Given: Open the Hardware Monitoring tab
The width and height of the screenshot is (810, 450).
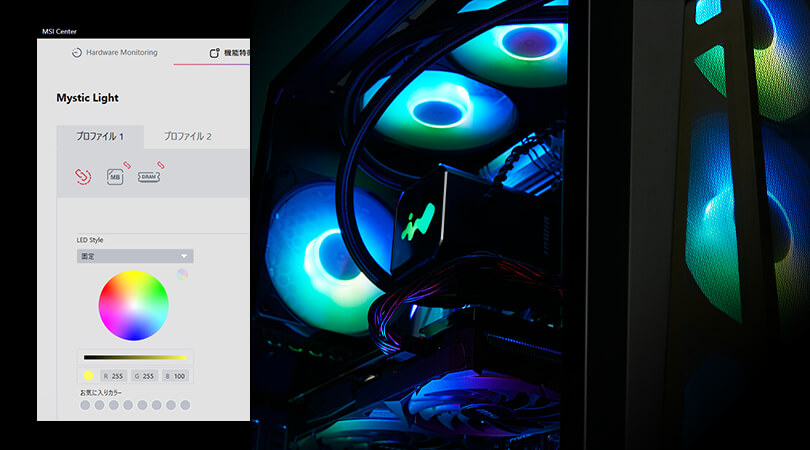Looking at the screenshot, I should coord(114,52).
